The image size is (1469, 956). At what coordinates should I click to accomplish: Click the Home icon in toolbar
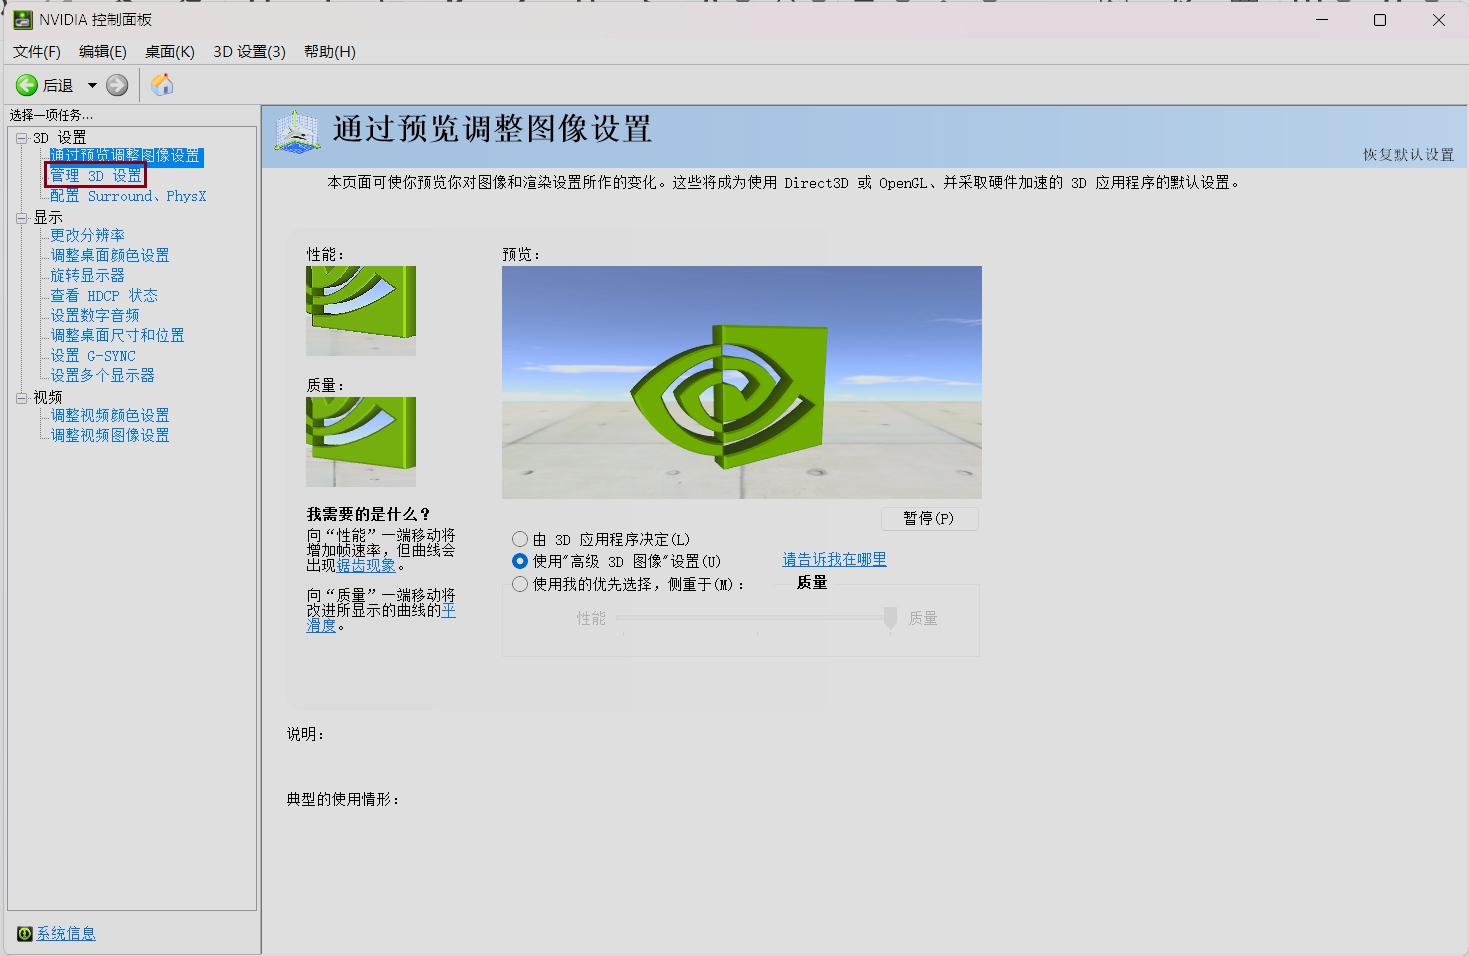pos(162,86)
